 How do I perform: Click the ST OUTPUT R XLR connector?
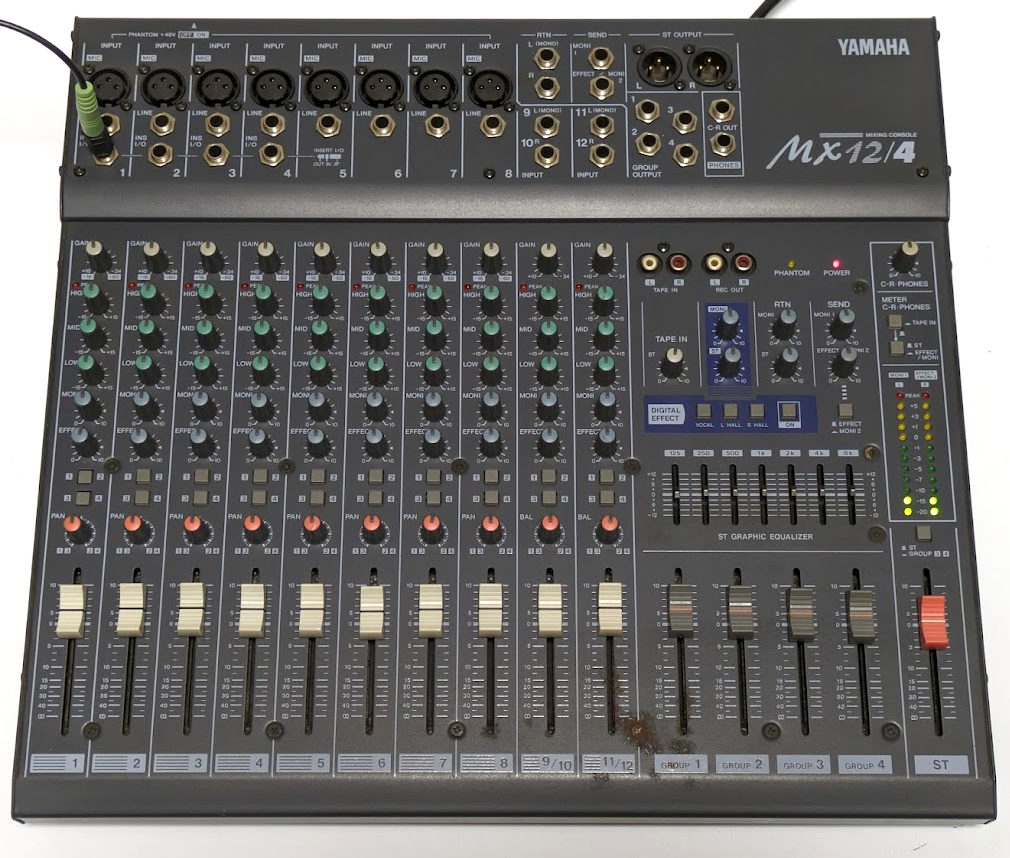[x=710, y=65]
